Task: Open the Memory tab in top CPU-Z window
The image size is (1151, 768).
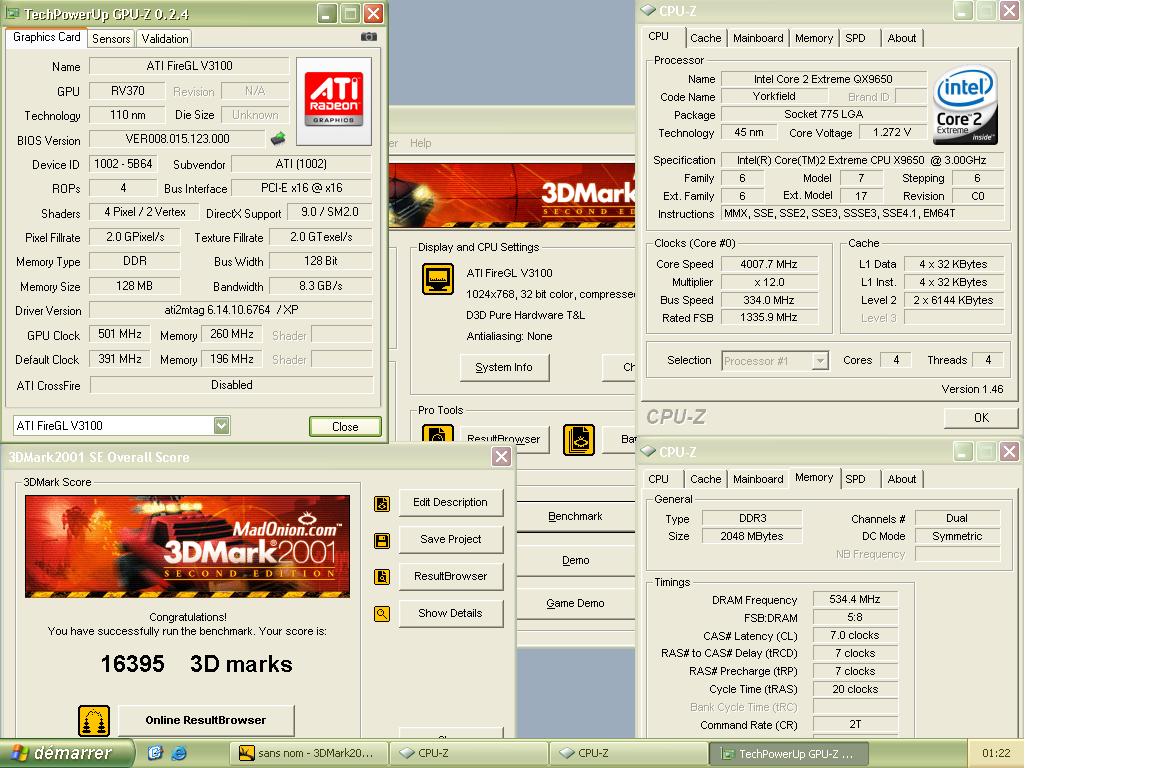Action: click(x=814, y=38)
